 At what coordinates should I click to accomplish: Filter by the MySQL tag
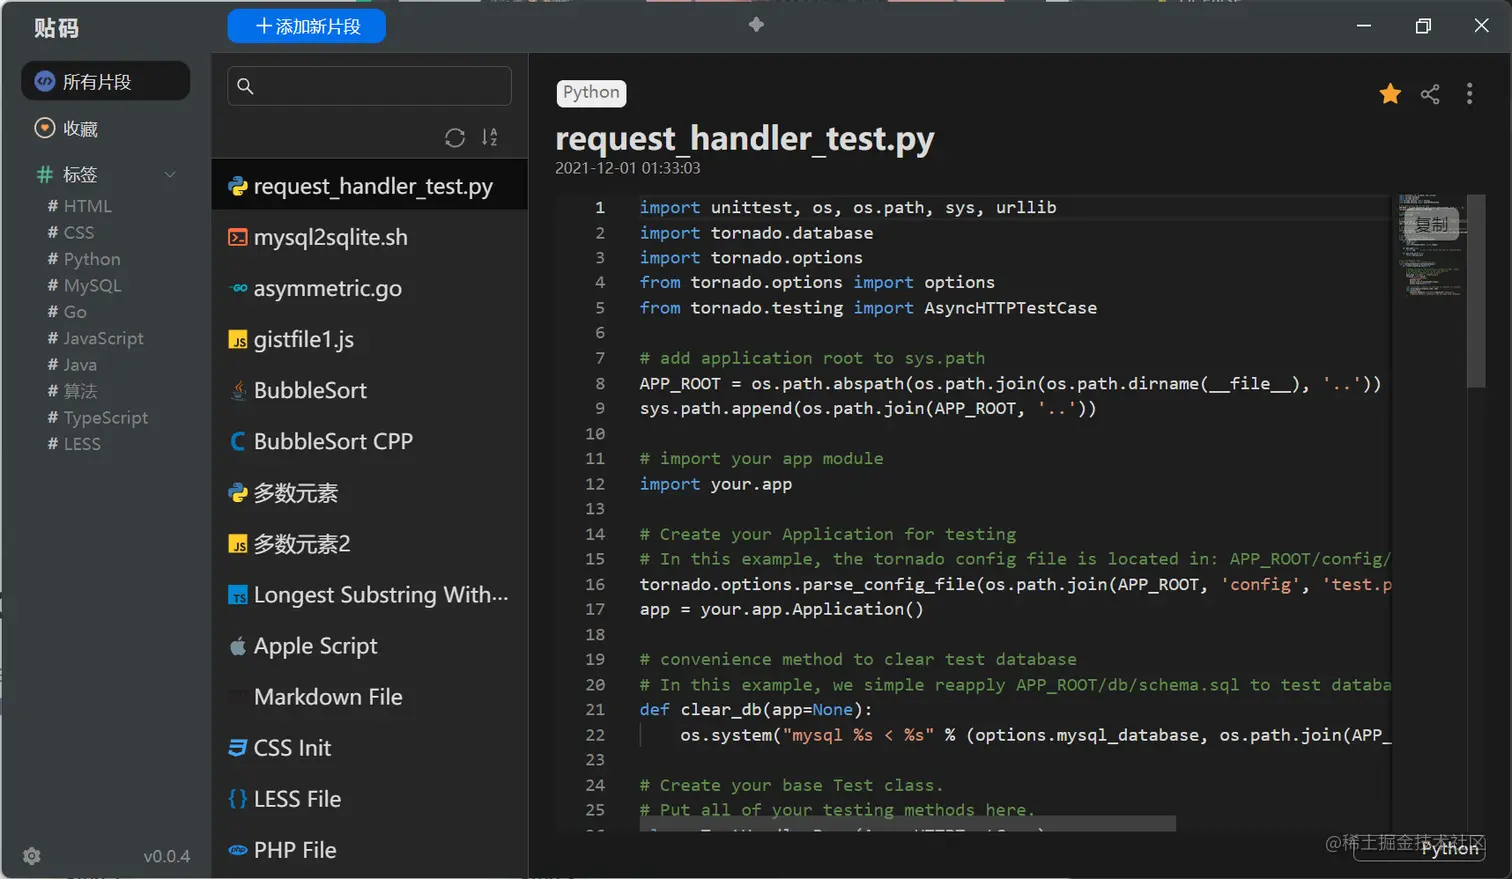(x=85, y=285)
